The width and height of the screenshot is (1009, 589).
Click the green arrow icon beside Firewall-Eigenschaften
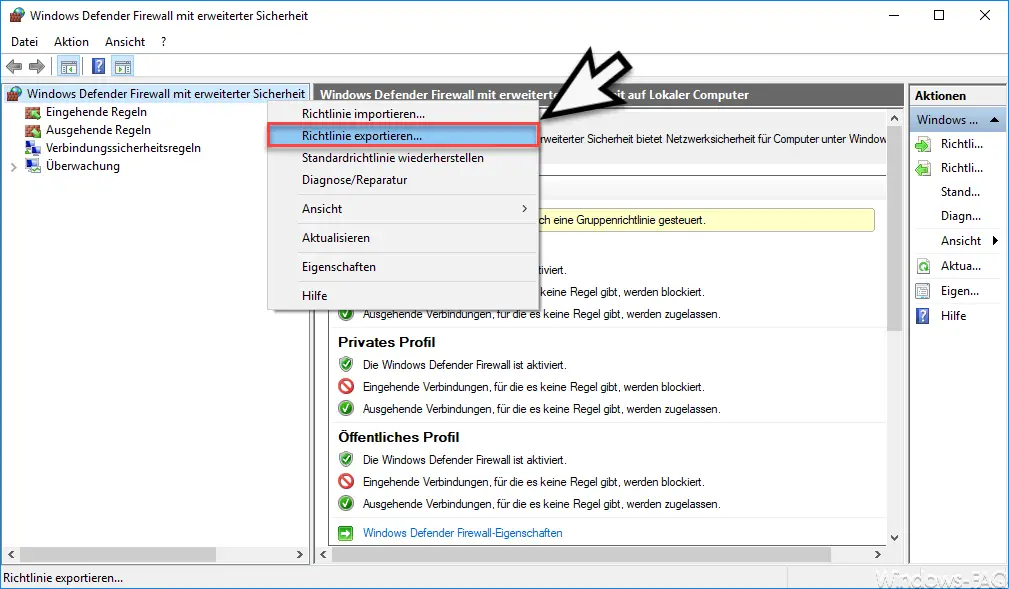[x=346, y=533]
